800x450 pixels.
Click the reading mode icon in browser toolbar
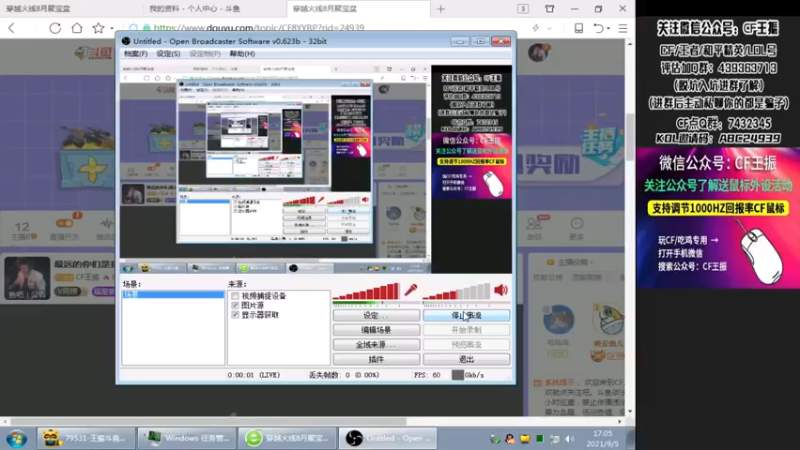point(579,28)
